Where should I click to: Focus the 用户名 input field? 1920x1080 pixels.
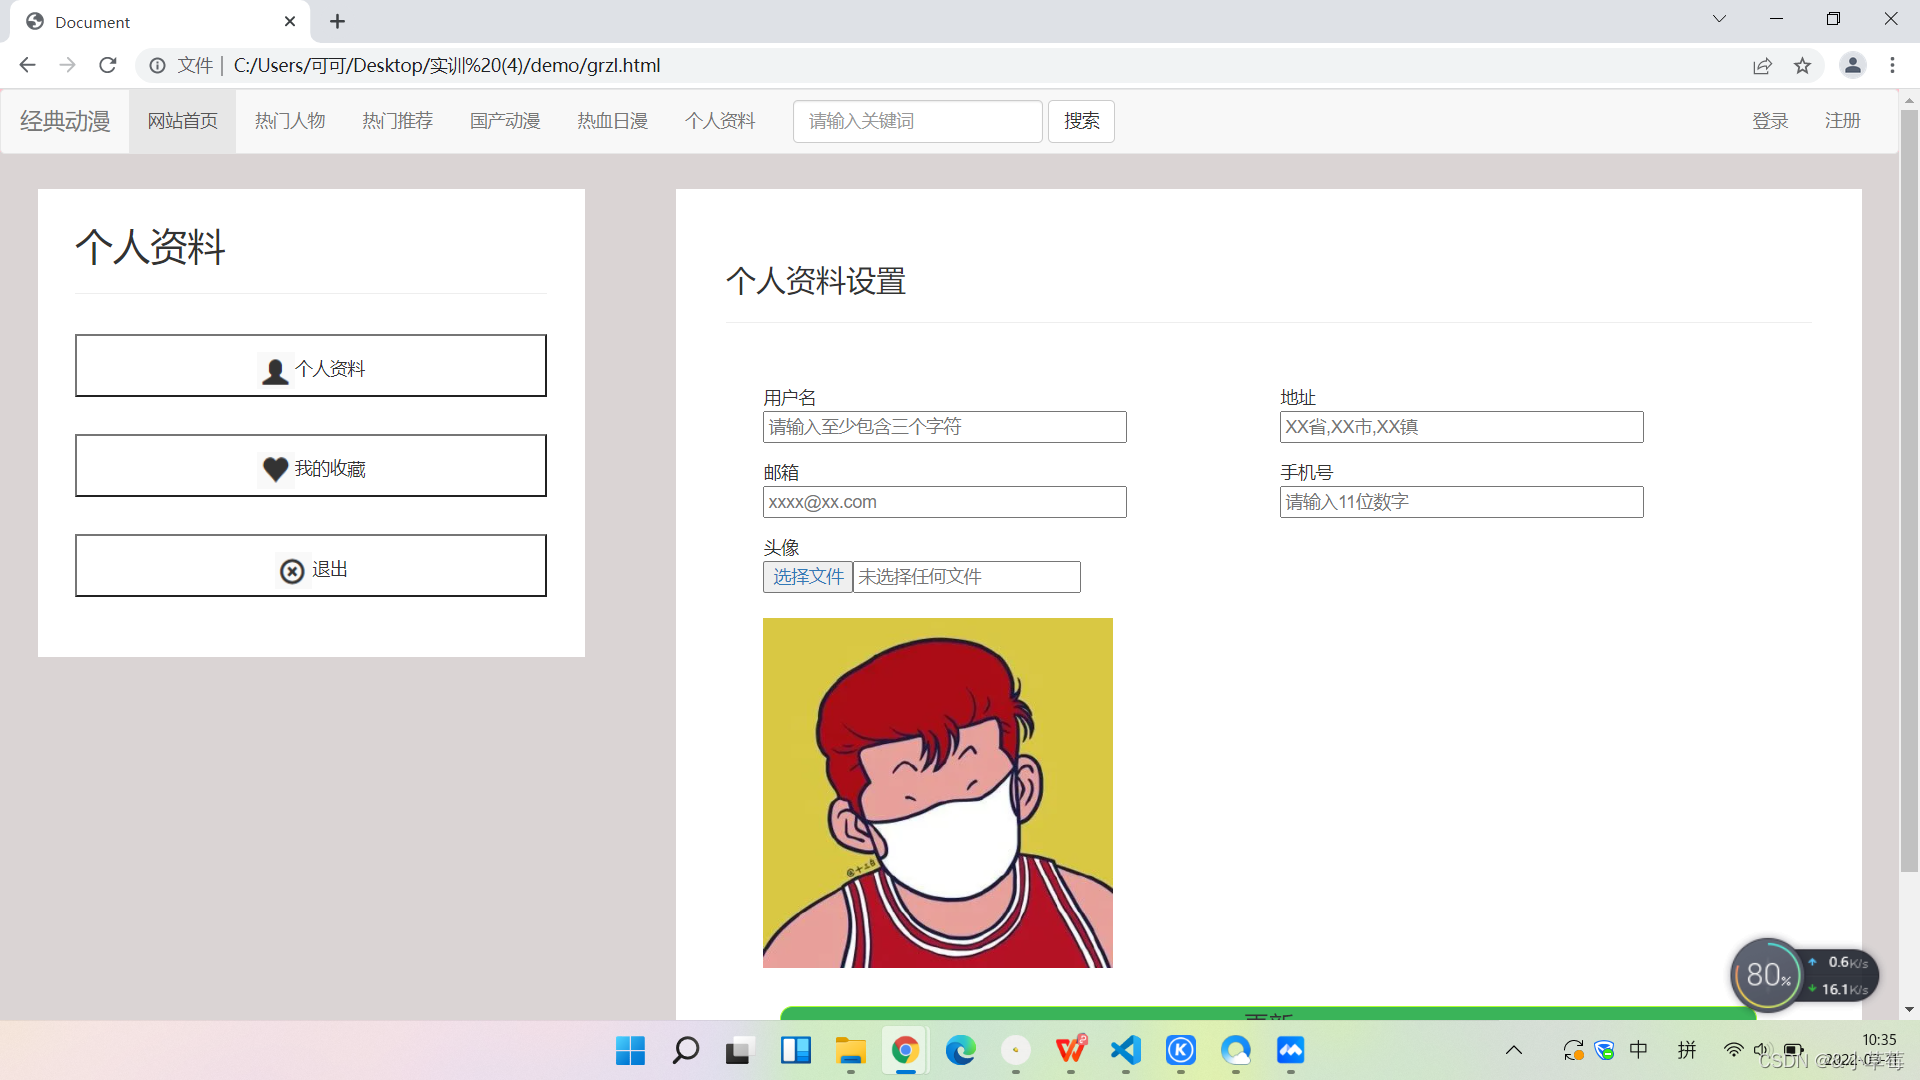(944, 427)
